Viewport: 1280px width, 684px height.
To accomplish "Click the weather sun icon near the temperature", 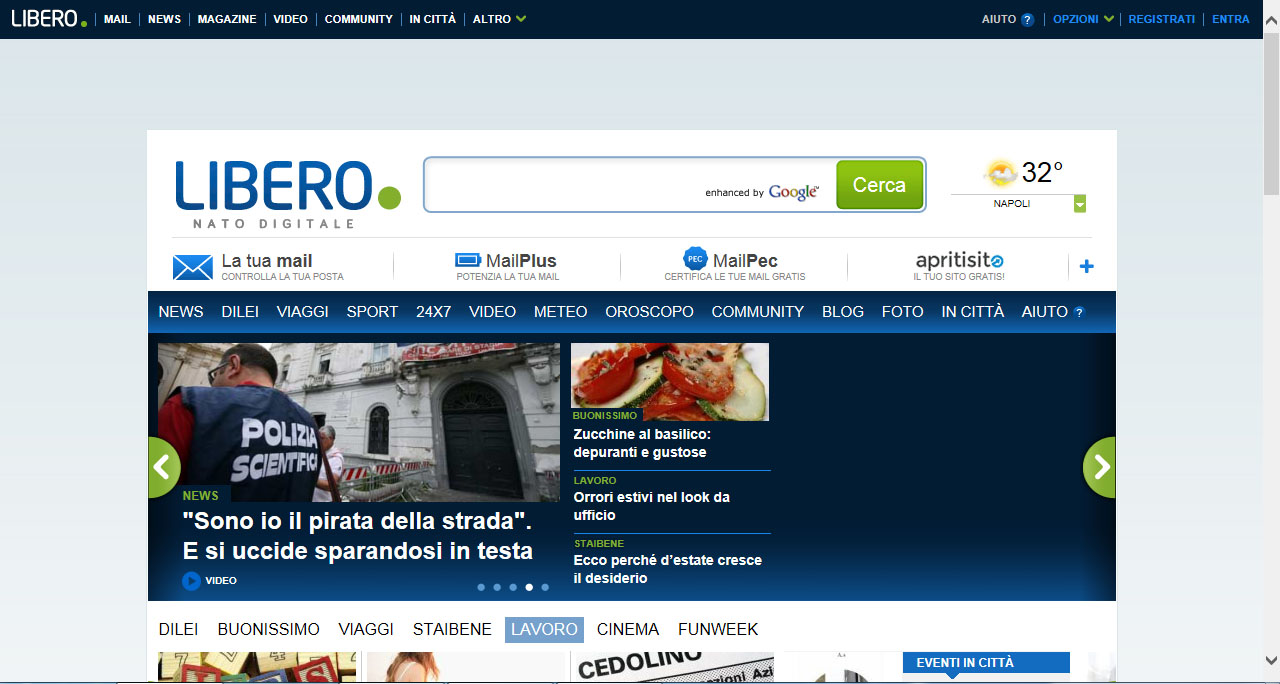I will [1000, 172].
